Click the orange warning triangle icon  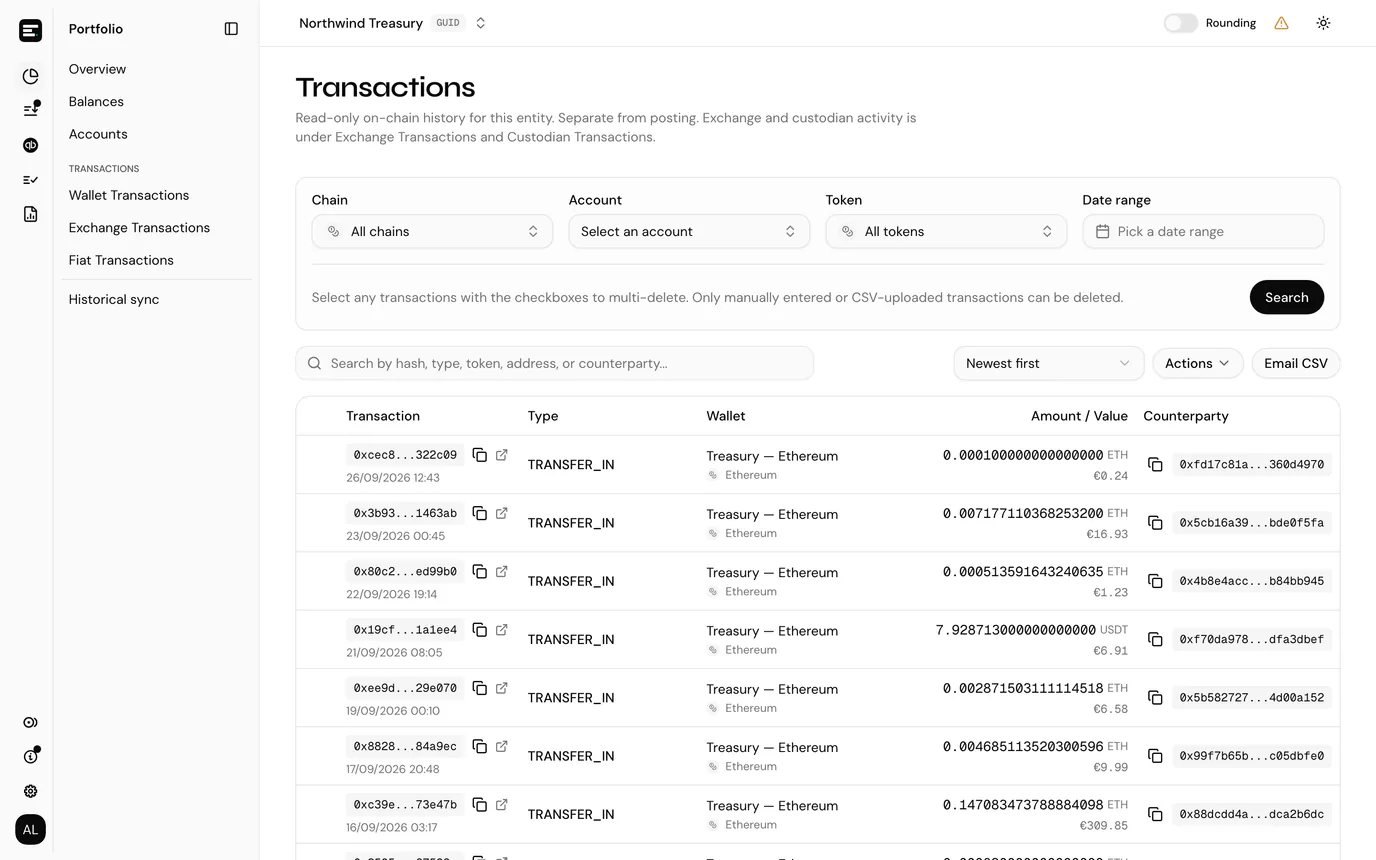(1281, 23)
